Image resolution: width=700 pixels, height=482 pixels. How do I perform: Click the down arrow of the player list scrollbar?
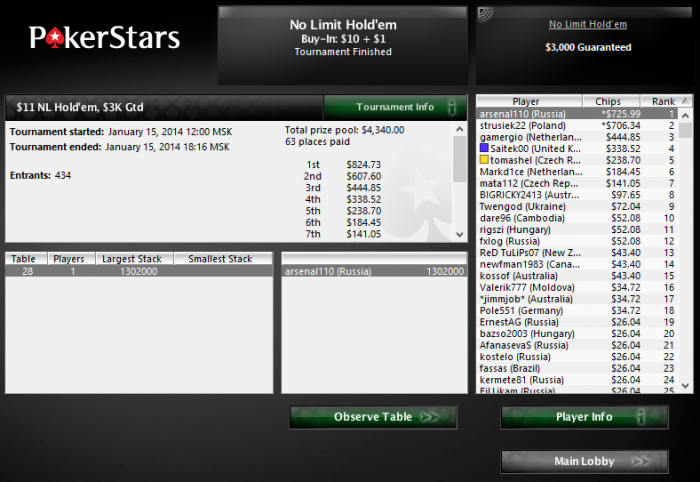click(x=685, y=386)
